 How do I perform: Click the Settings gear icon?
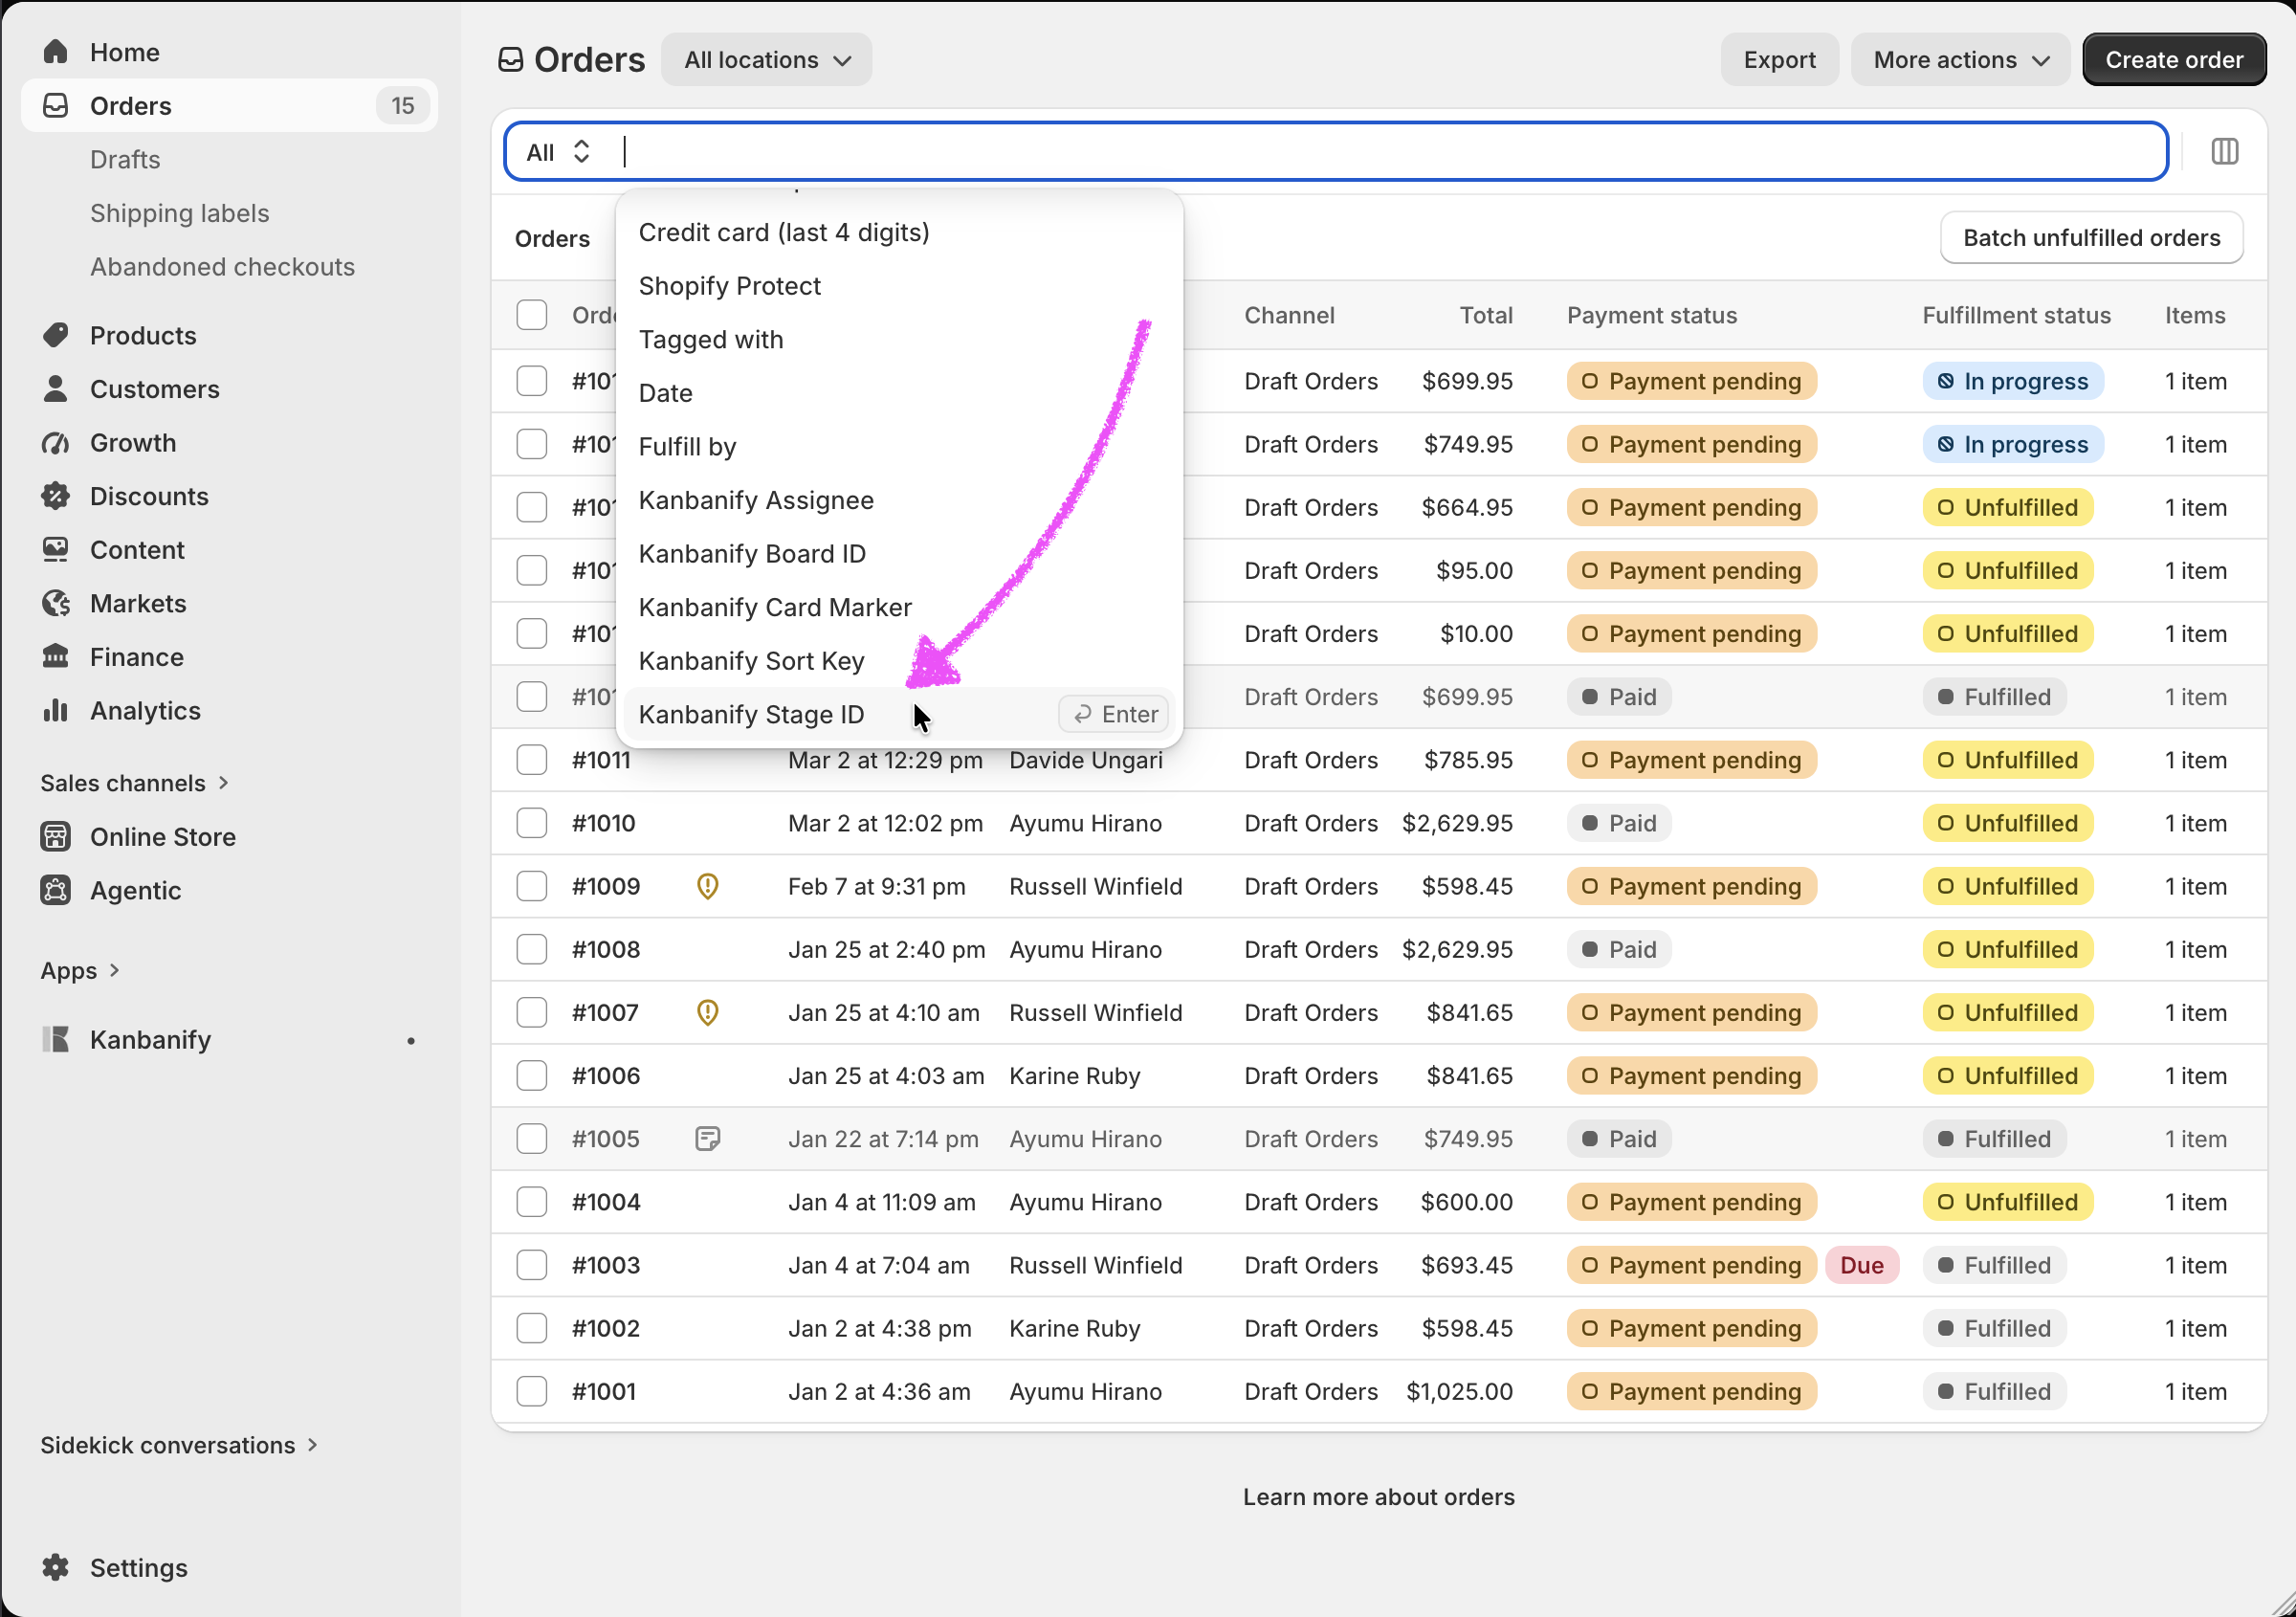(56, 1568)
